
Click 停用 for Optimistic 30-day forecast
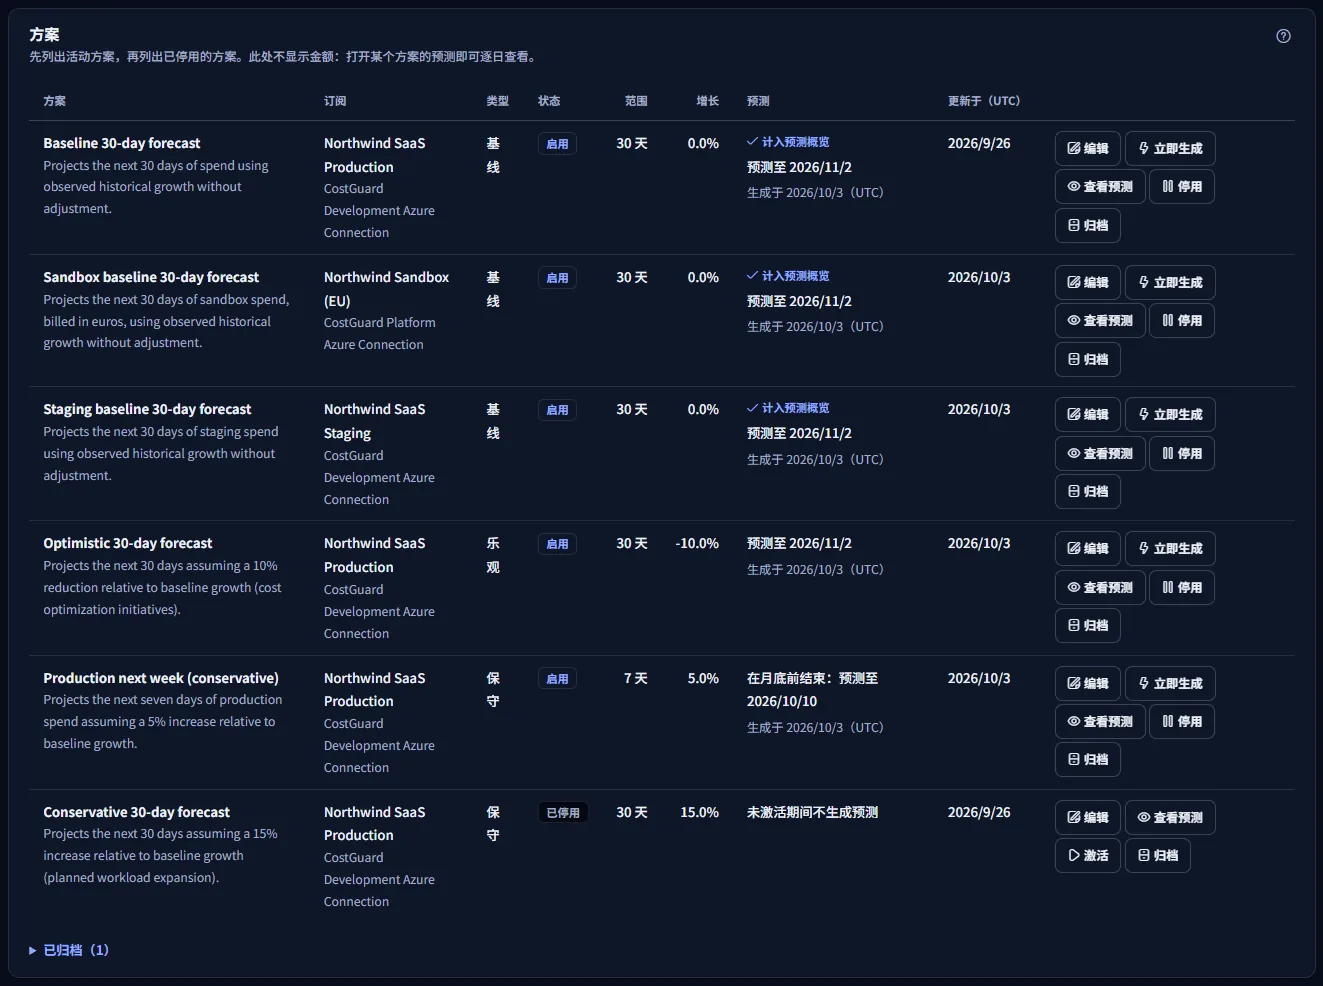point(1182,587)
